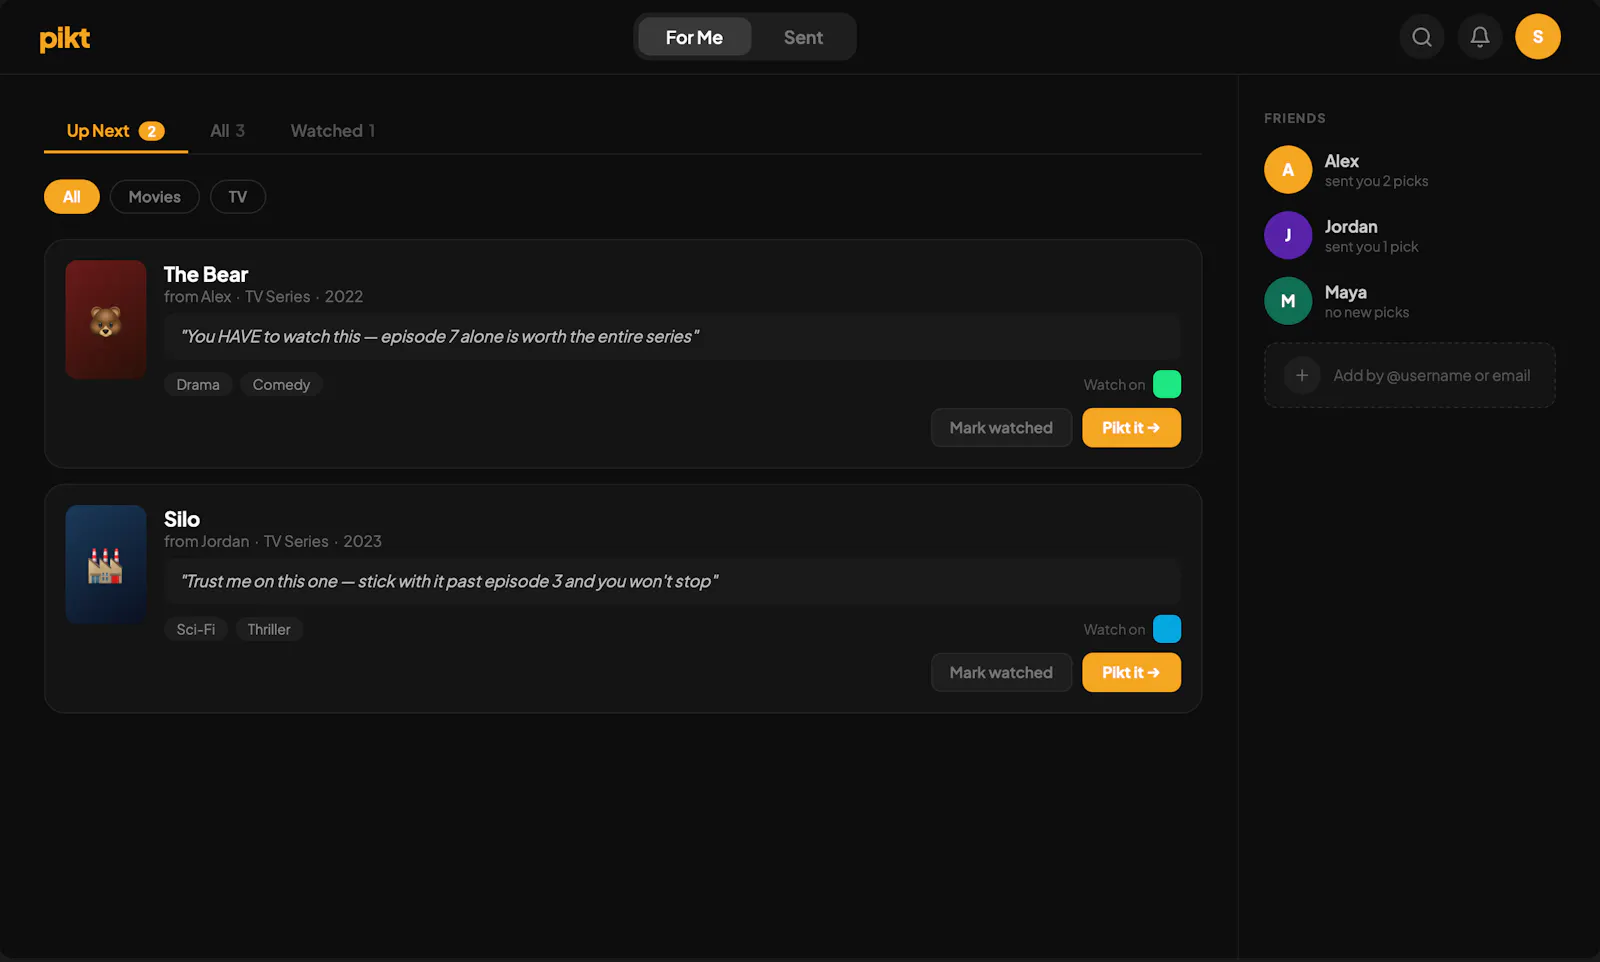Viewport: 1600px width, 962px height.
Task: Click the plus icon to add friend
Action: click(1302, 376)
